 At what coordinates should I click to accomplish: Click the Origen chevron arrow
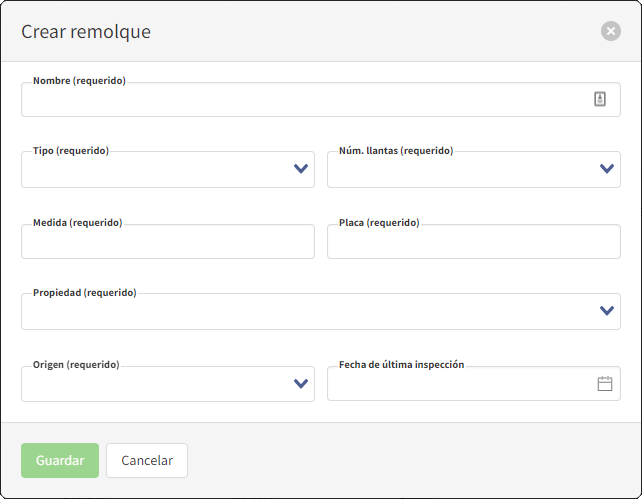point(301,383)
